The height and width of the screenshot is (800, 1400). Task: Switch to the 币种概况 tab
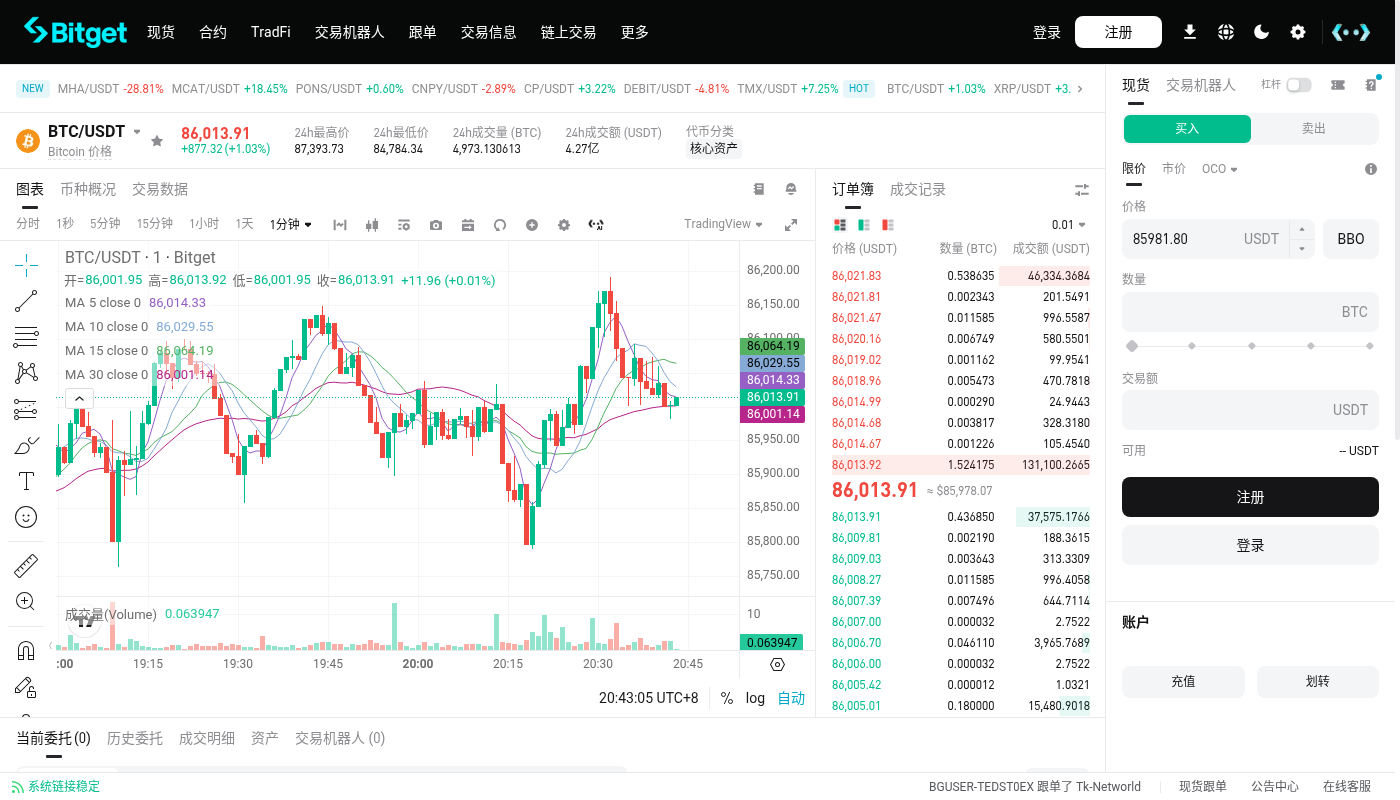pyautogui.click(x=88, y=189)
